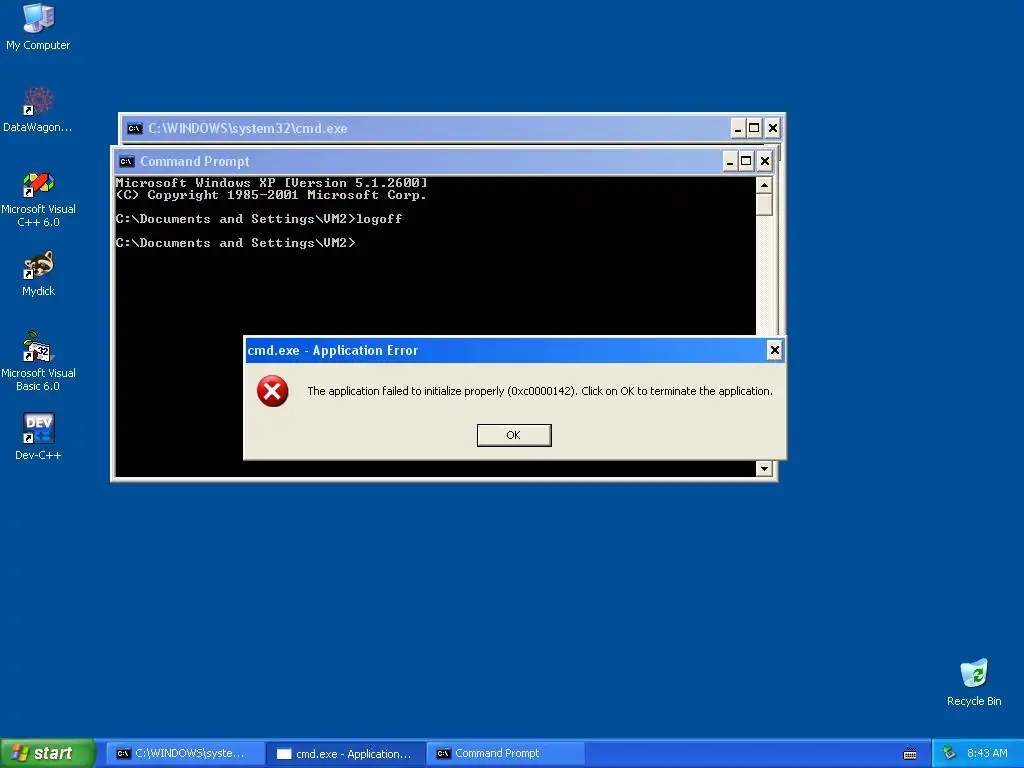Select the DataWagon desktop shortcut
This screenshot has width=1024, height=768.
38,110
